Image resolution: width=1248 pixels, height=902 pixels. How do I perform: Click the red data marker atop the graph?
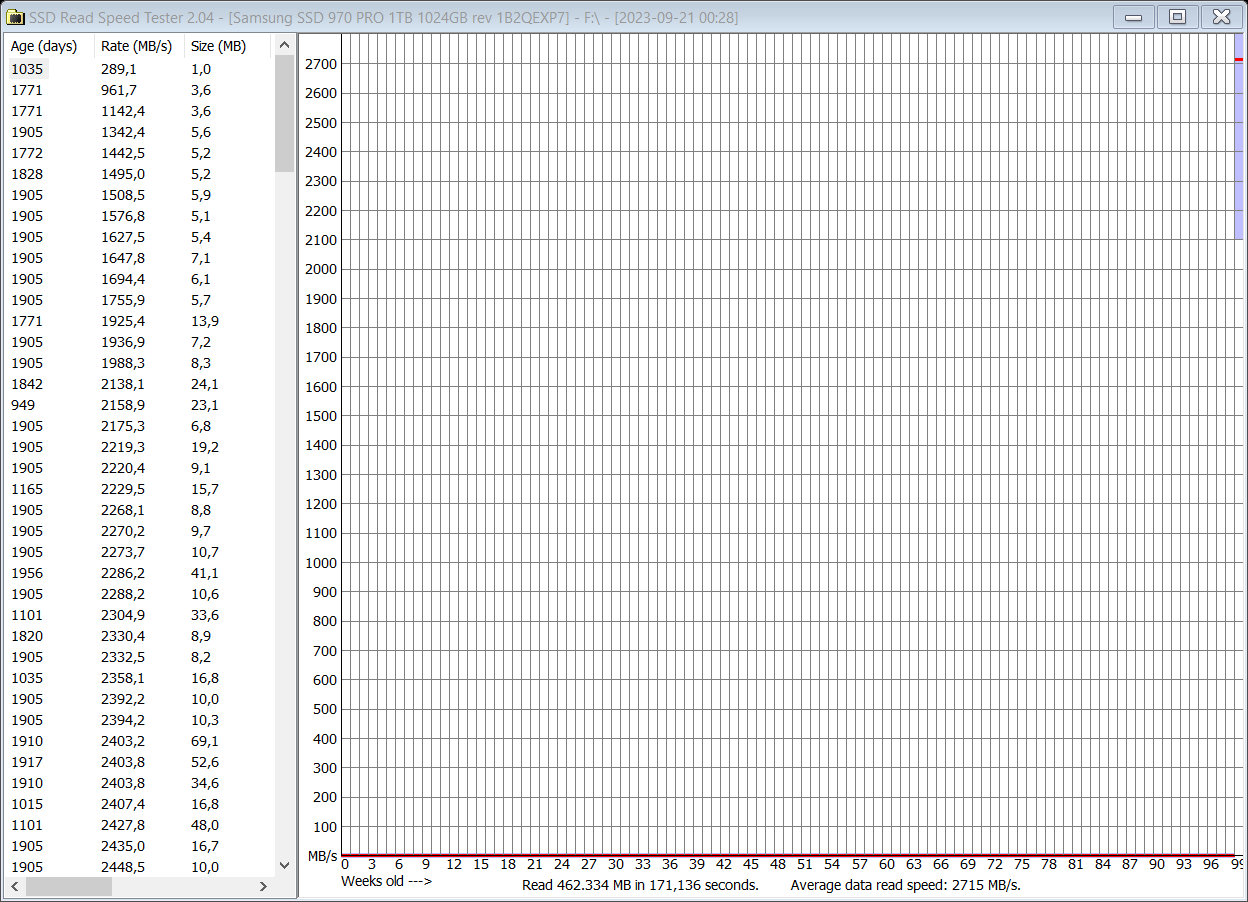point(1240,60)
